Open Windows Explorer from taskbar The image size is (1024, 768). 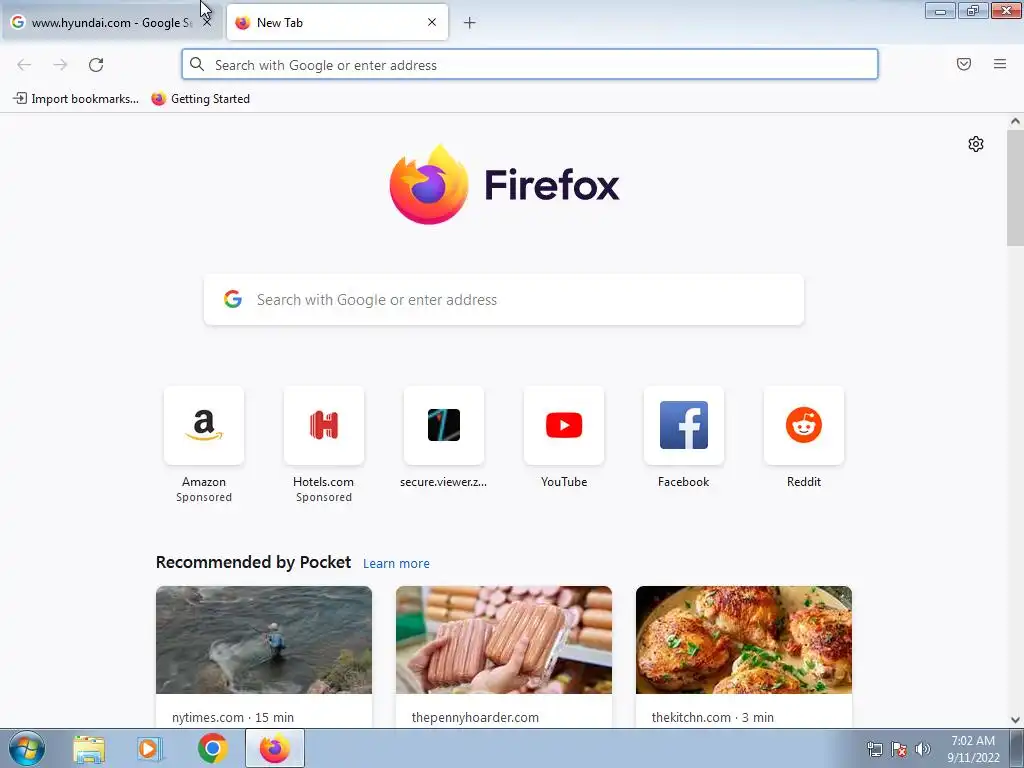tap(89, 749)
